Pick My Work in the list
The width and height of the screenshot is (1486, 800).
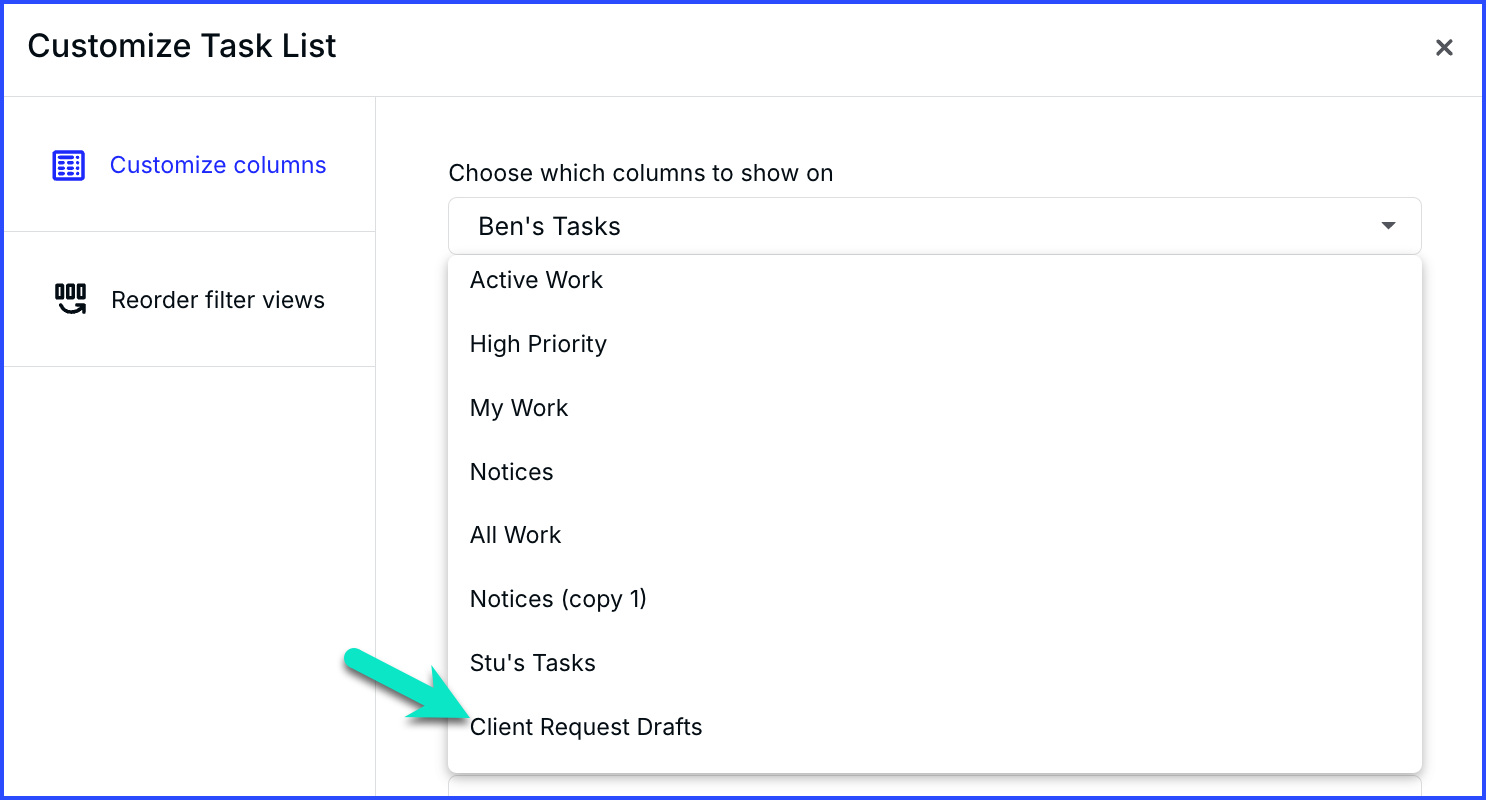934,408
